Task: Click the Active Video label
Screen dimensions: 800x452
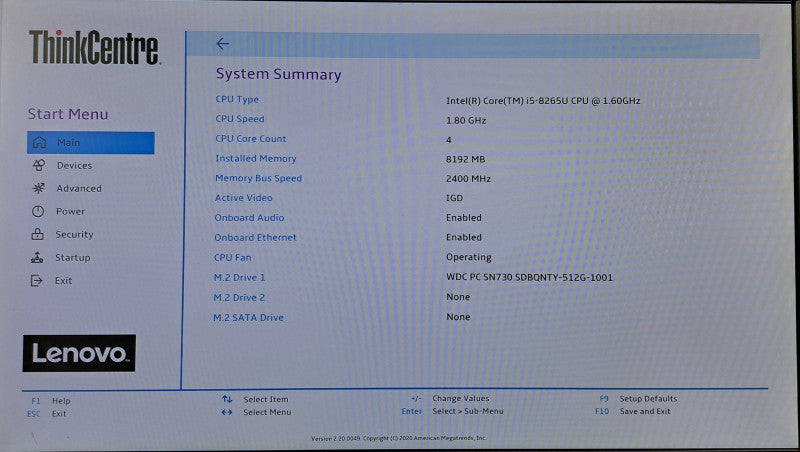Action: (x=243, y=198)
